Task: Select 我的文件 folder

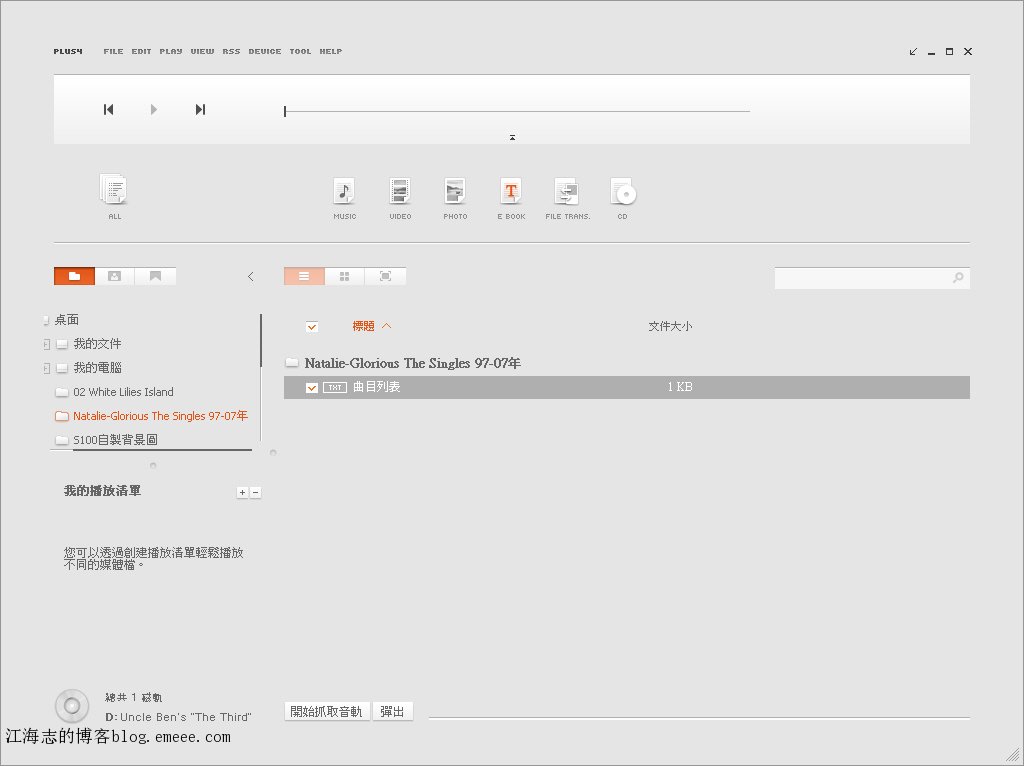Action: point(97,343)
